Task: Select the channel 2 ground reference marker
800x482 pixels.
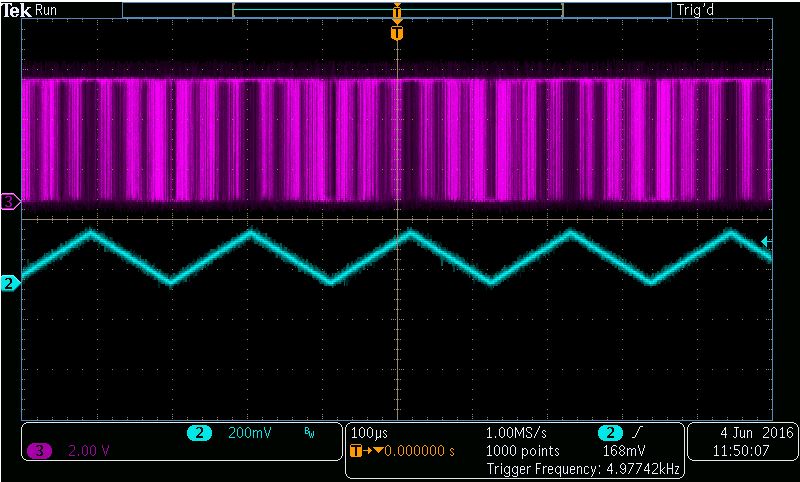Action: pyautogui.click(x=10, y=284)
